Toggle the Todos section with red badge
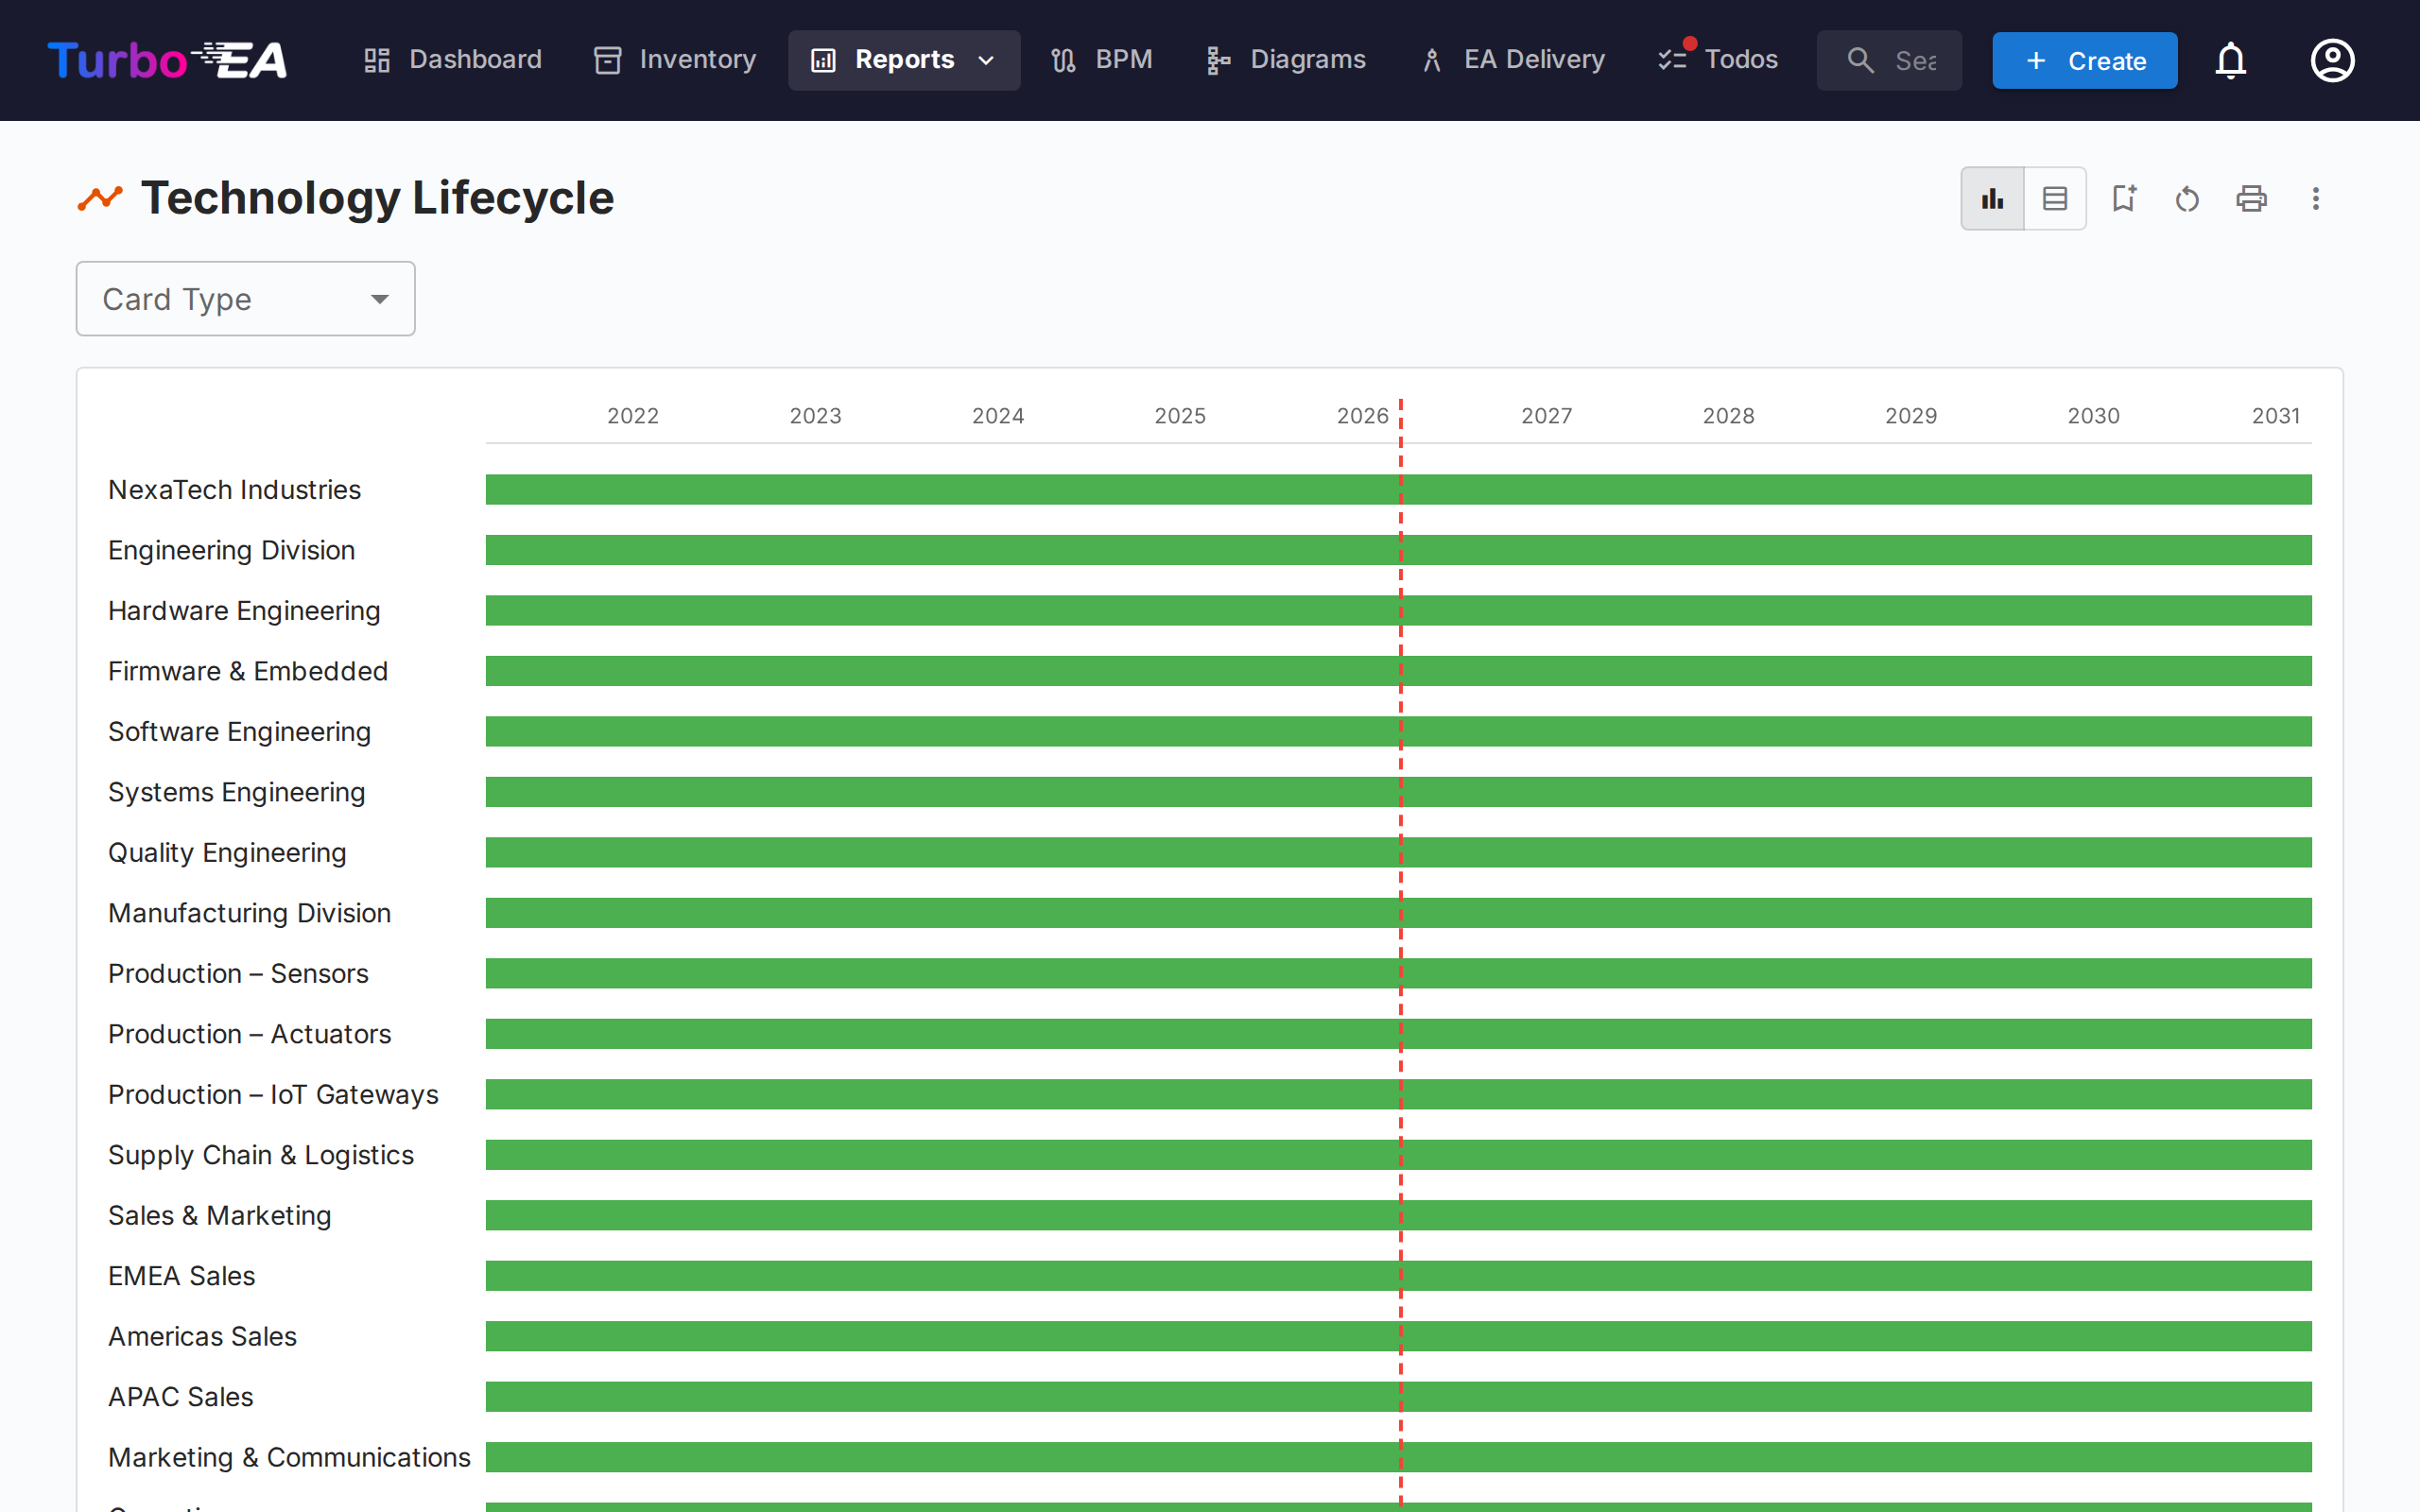Viewport: 2420px width, 1512px height. (1716, 60)
